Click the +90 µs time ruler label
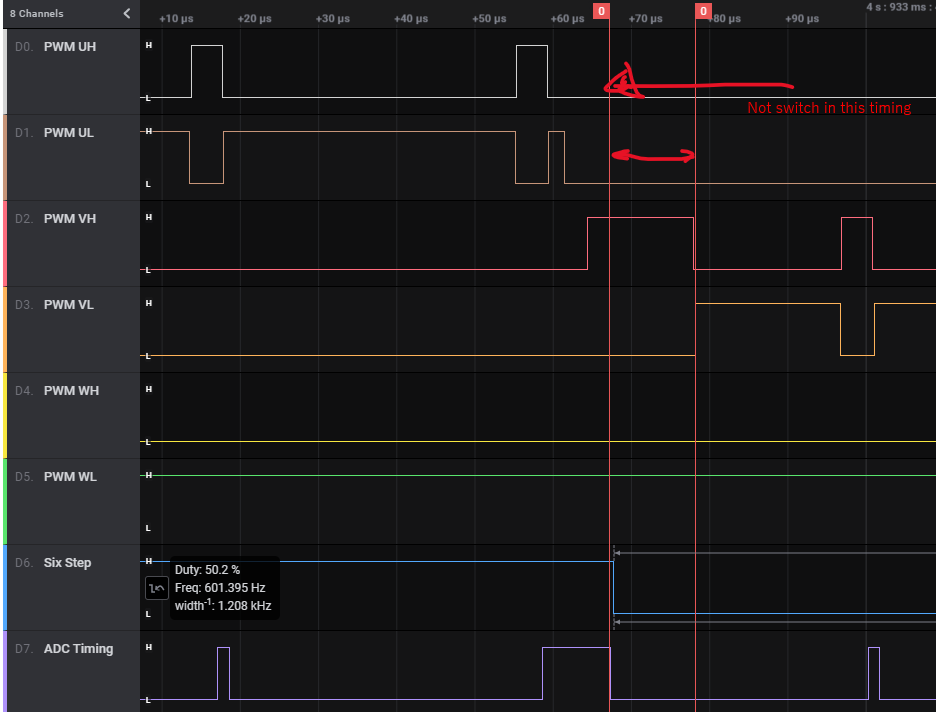The height and width of the screenshot is (712, 936). tap(802, 19)
